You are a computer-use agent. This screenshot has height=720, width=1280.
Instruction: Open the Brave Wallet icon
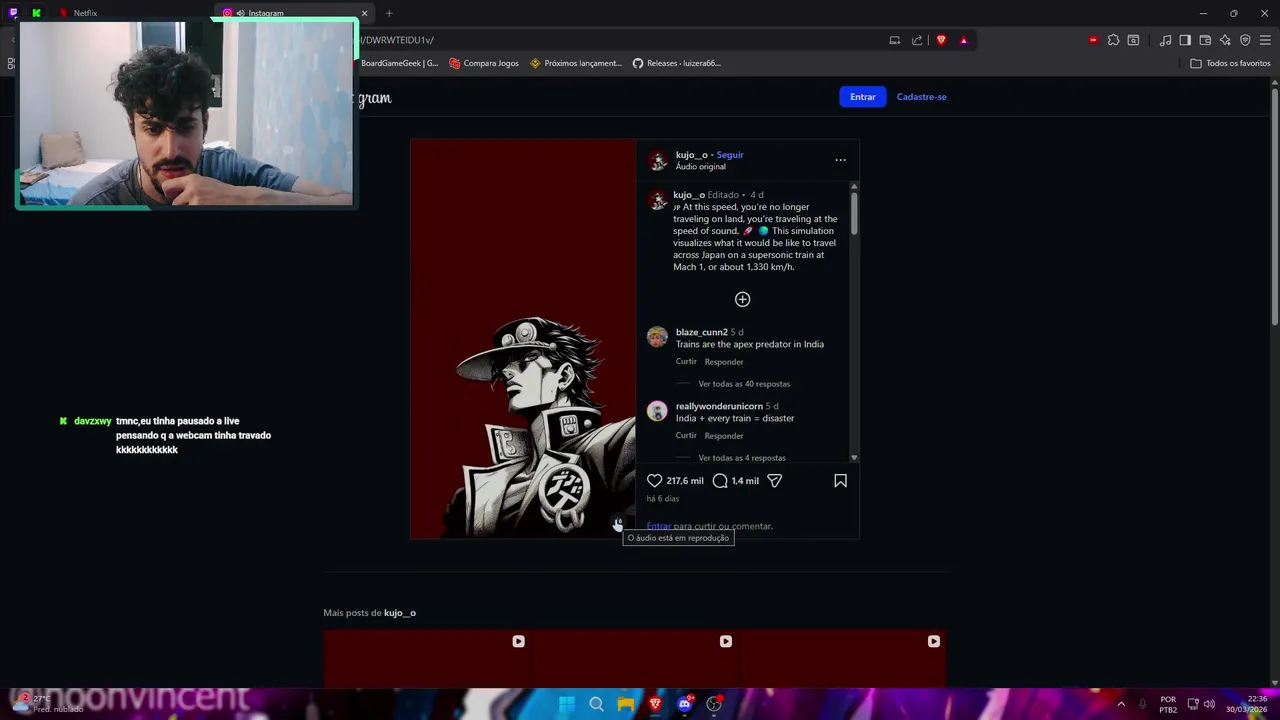pyautogui.click(x=1205, y=40)
